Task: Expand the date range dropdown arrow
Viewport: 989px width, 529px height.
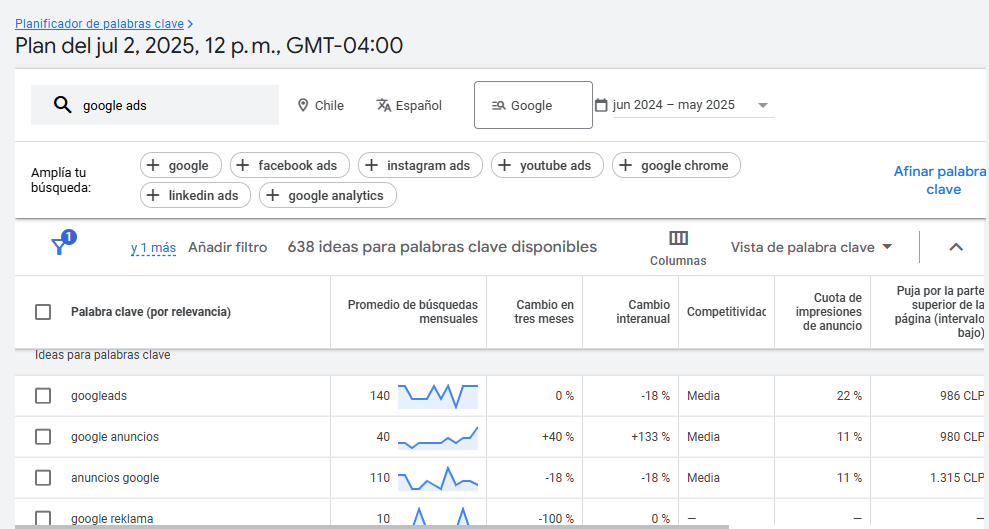Action: (762, 105)
